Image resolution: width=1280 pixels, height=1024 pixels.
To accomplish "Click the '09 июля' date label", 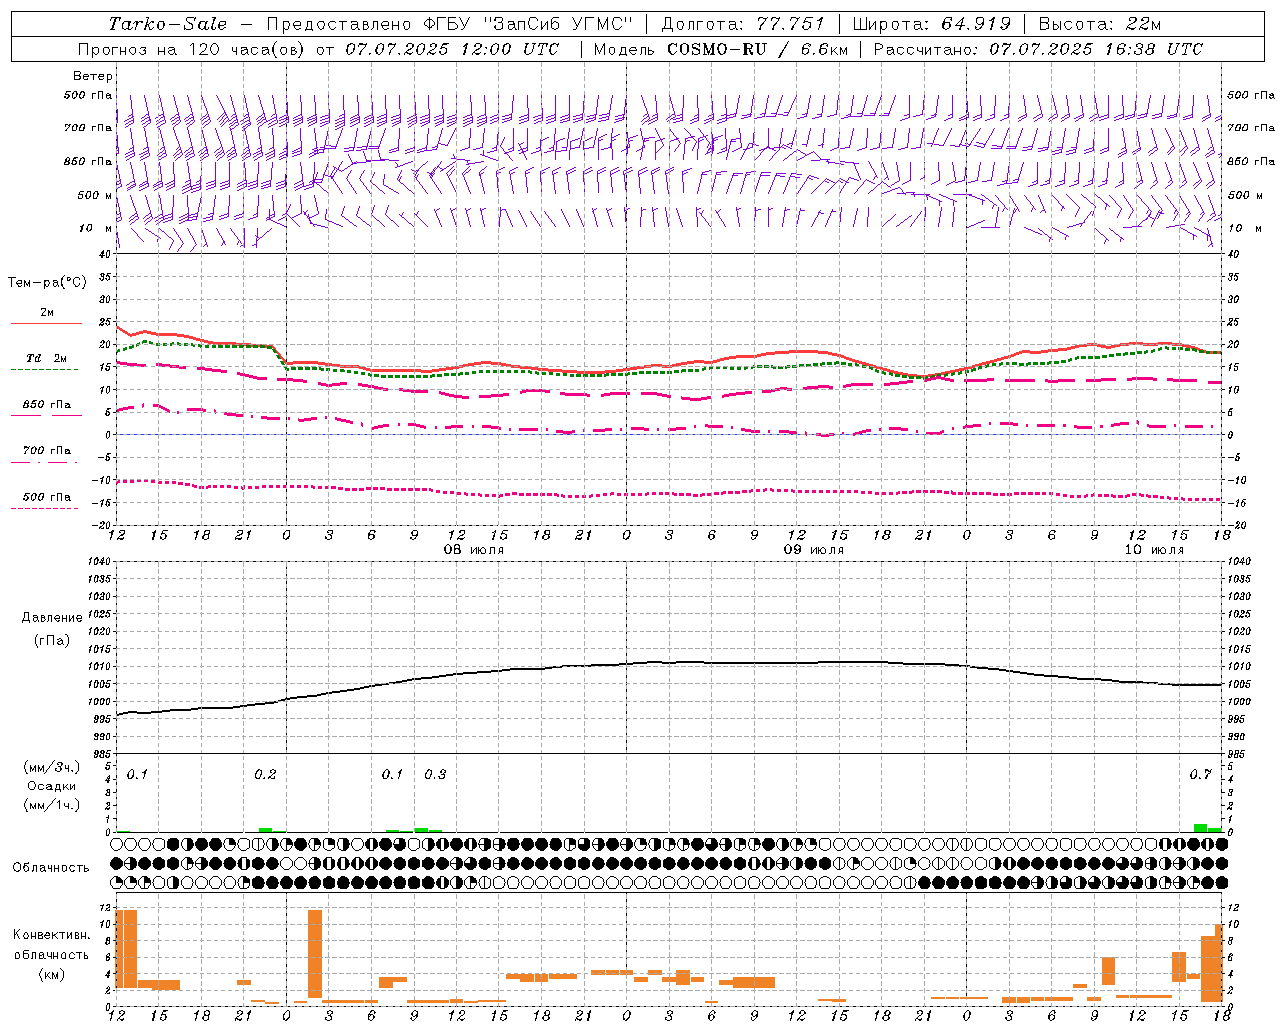I will pyautogui.click(x=814, y=550).
